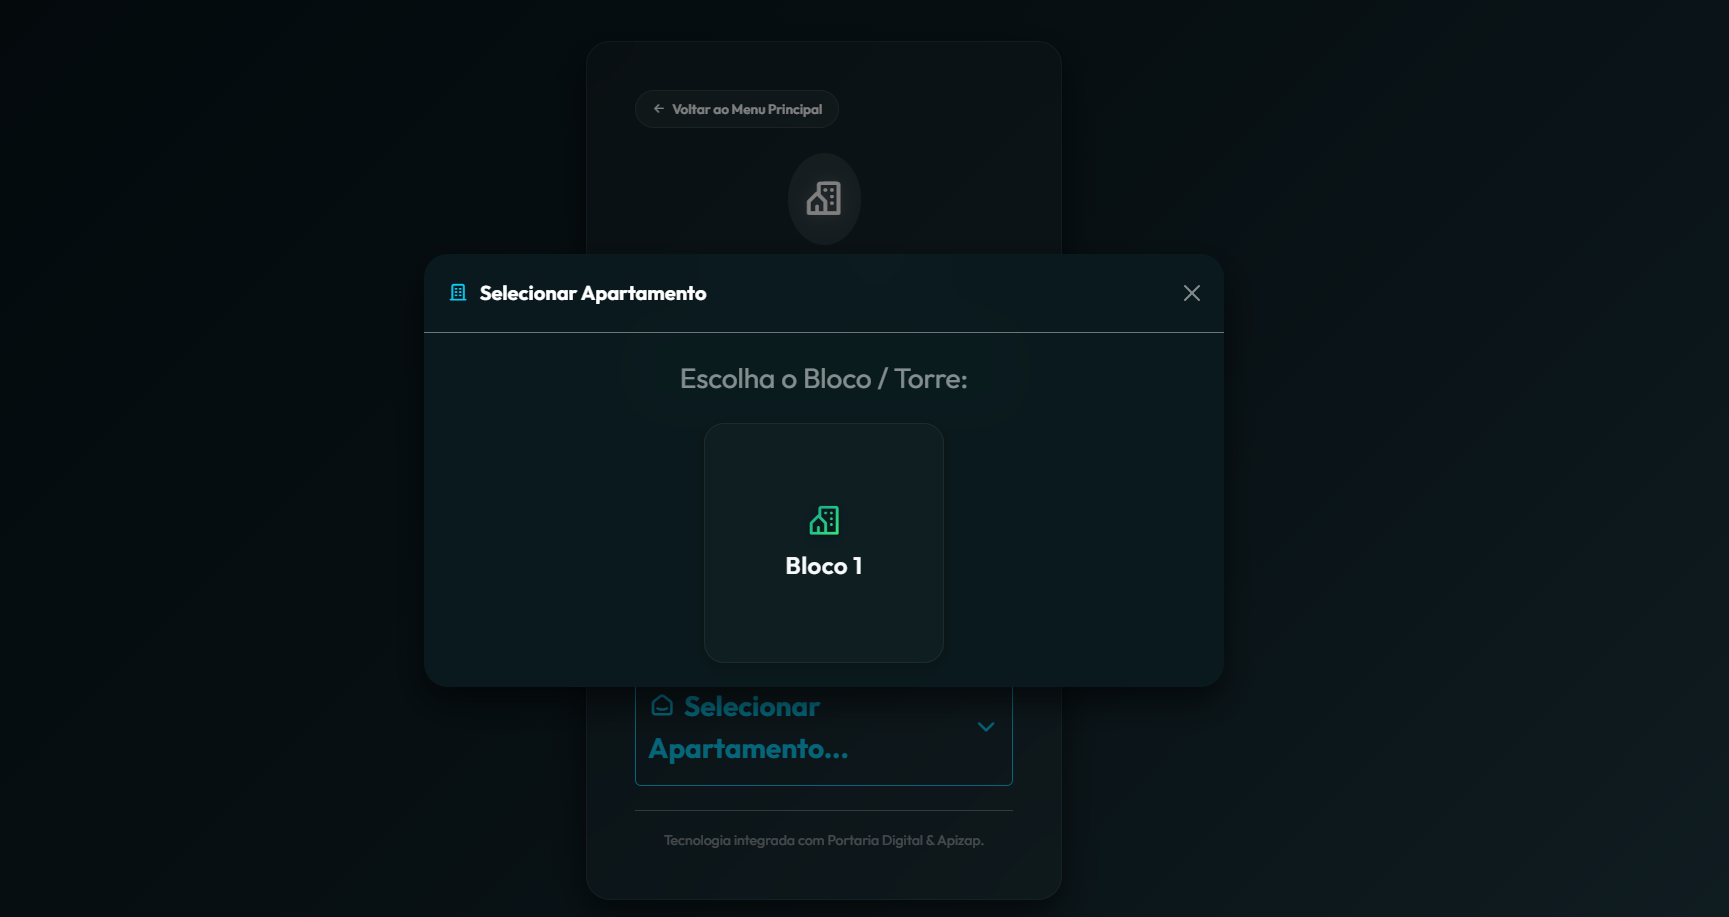Click the building icon in dialog header
Viewport: 1729px width, 917px height.
[x=458, y=293]
